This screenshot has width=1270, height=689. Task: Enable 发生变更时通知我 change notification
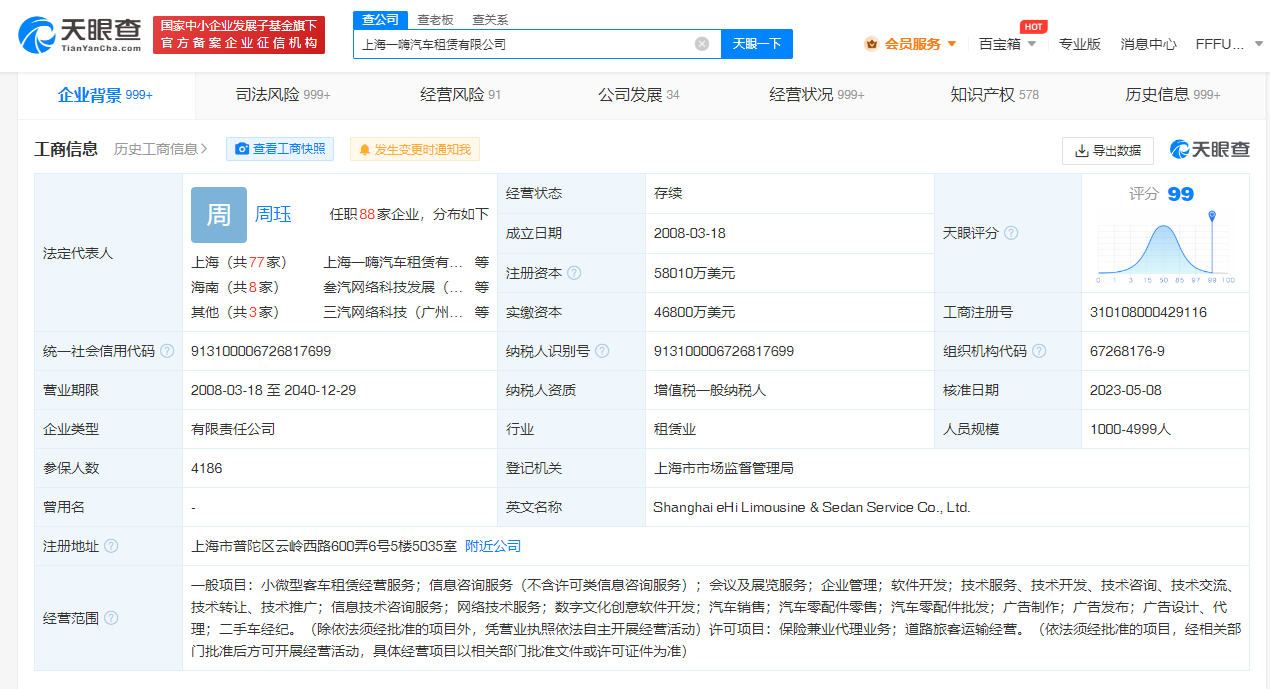point(415,149)
